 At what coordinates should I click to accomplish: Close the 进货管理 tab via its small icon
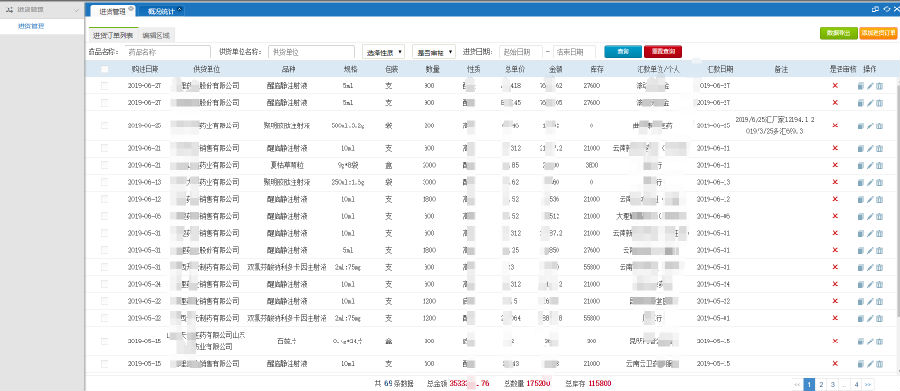[x=131, y=9]
